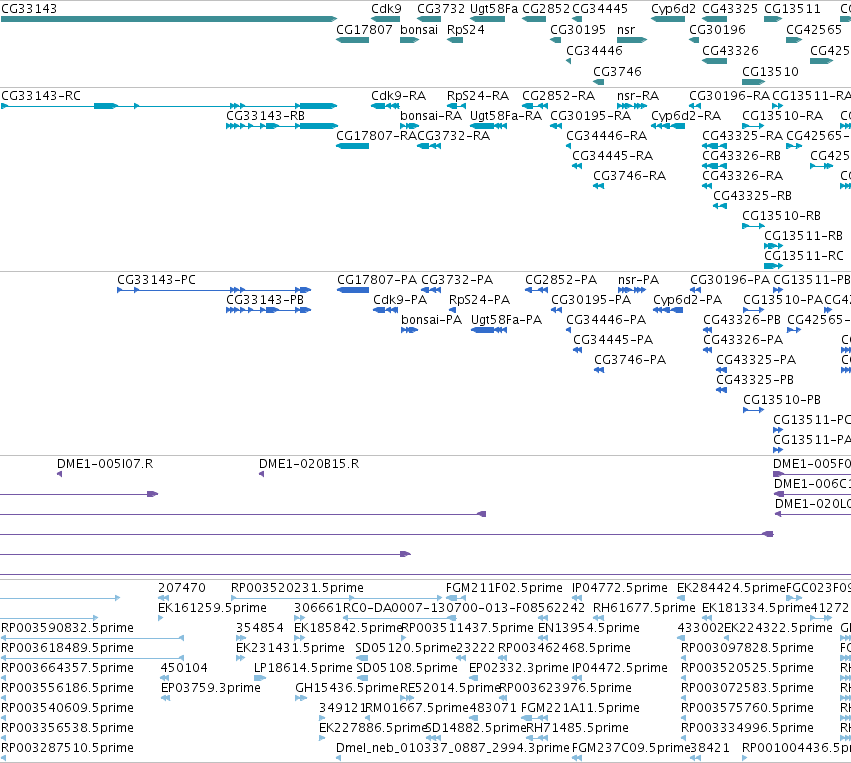The width and height of the screenshot is (851, 763).
Task: Select EST FGM211F02.5prime
Action: pyautogui.click(x=504, y=588)
